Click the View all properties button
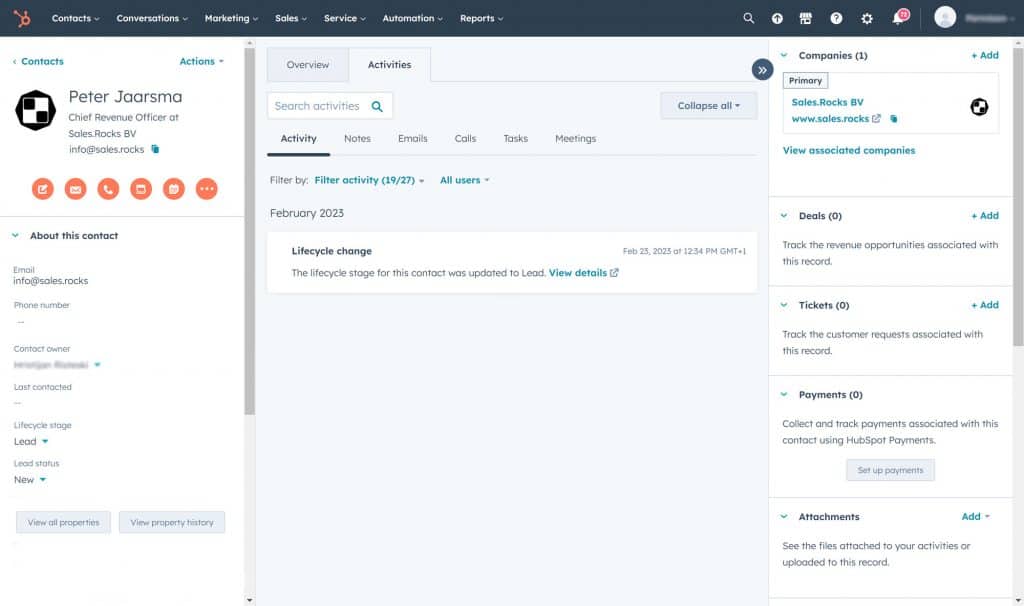Image resolution: width=1024 pixels, height=606 pixels. pos(63,522)
